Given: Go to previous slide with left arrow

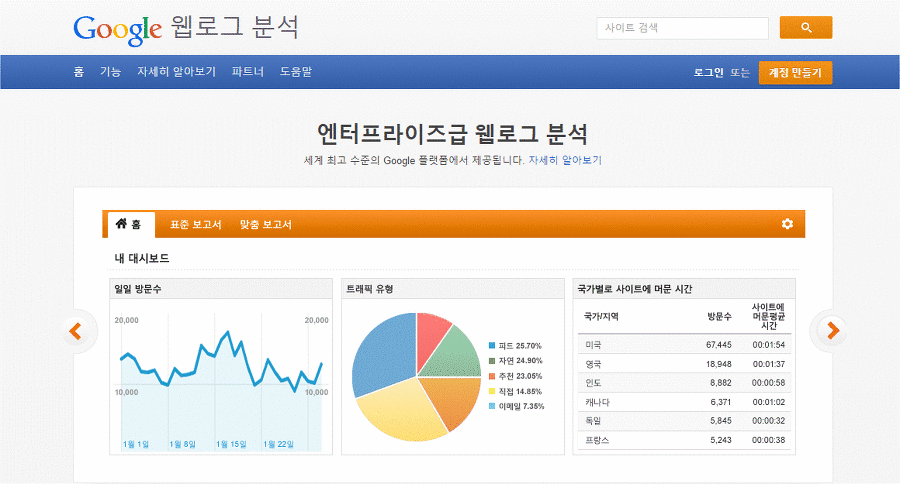Looking at the screenshot, I should [76, 331].
